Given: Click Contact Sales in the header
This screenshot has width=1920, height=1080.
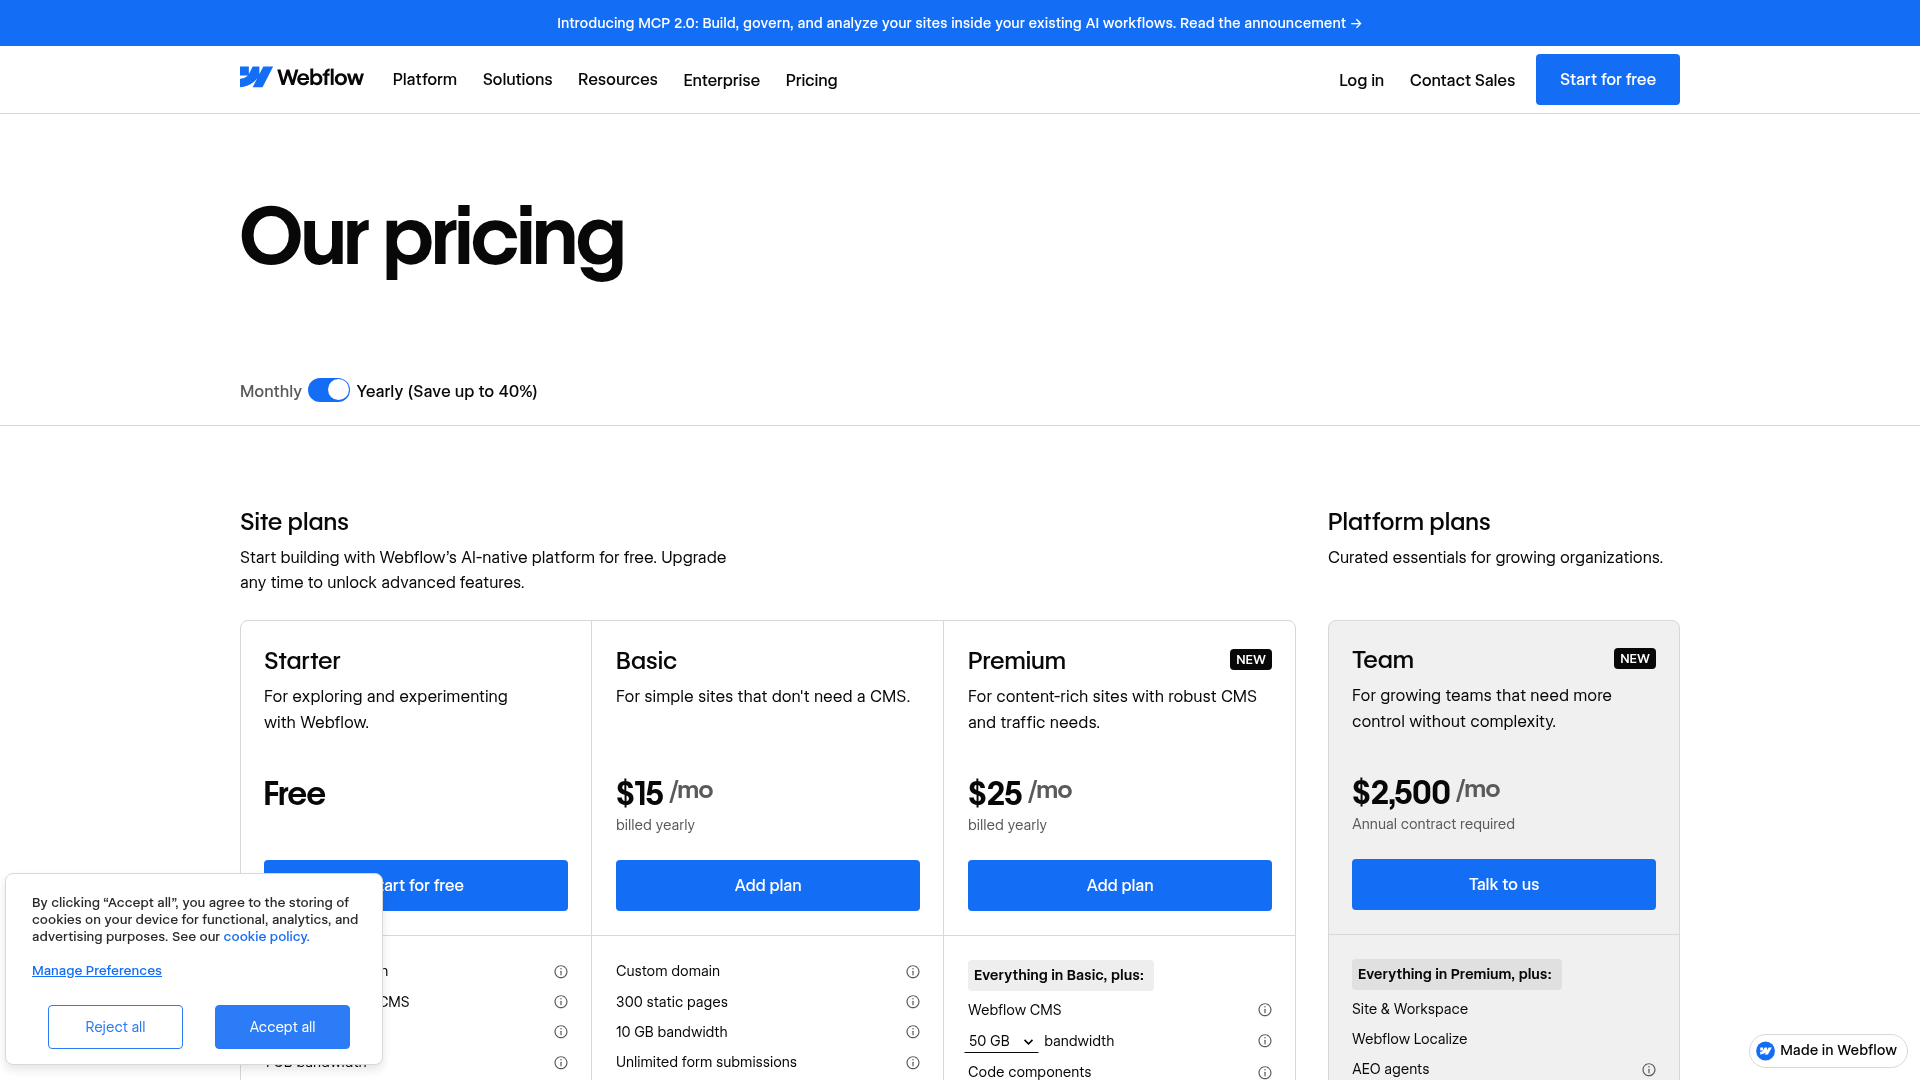Looking at the screenshot, I should click(1462, 80).
